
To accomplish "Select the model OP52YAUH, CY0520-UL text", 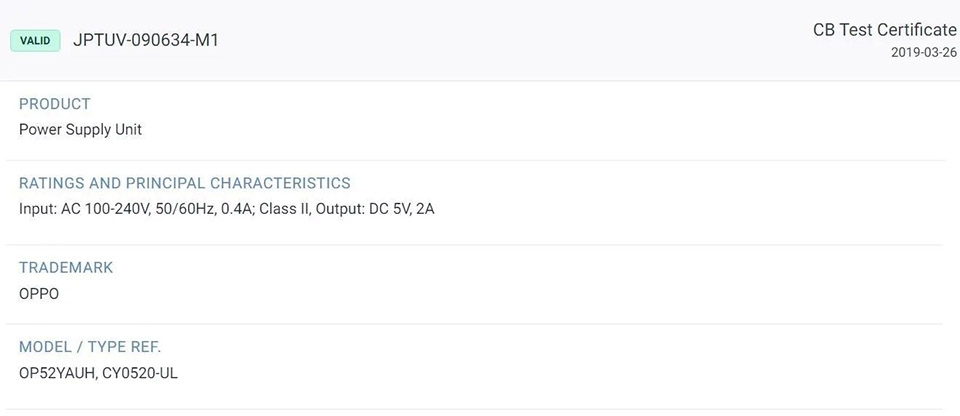I will pos(99,373).
